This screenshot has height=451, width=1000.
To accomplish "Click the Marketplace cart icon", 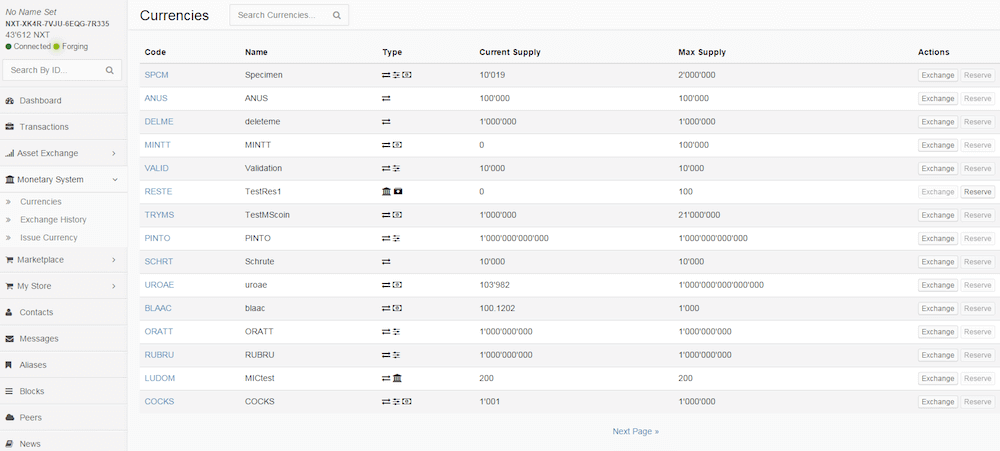I will [x=10, y=260].
